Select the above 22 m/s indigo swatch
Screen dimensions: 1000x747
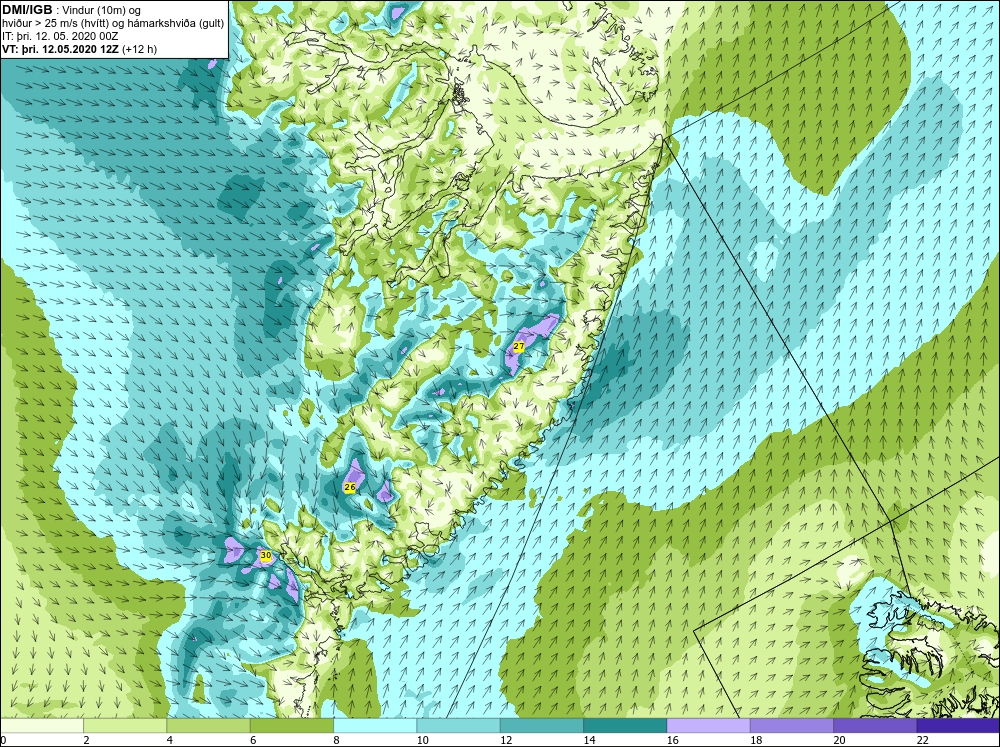(x=958, y=725)
